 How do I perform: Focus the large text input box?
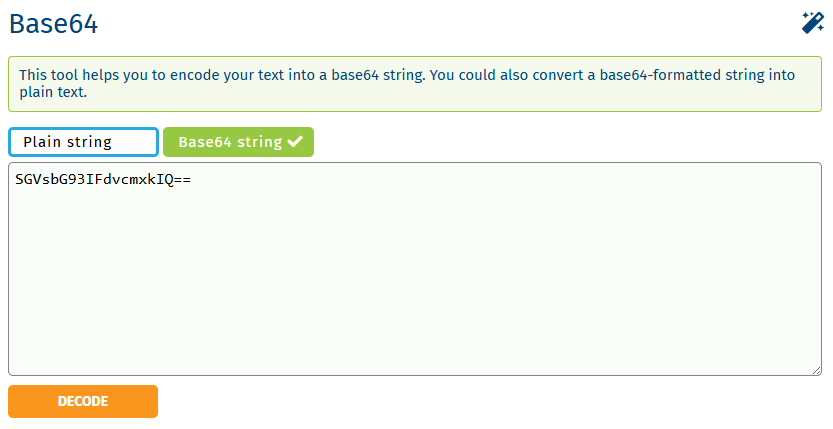(x=415, y=270)
